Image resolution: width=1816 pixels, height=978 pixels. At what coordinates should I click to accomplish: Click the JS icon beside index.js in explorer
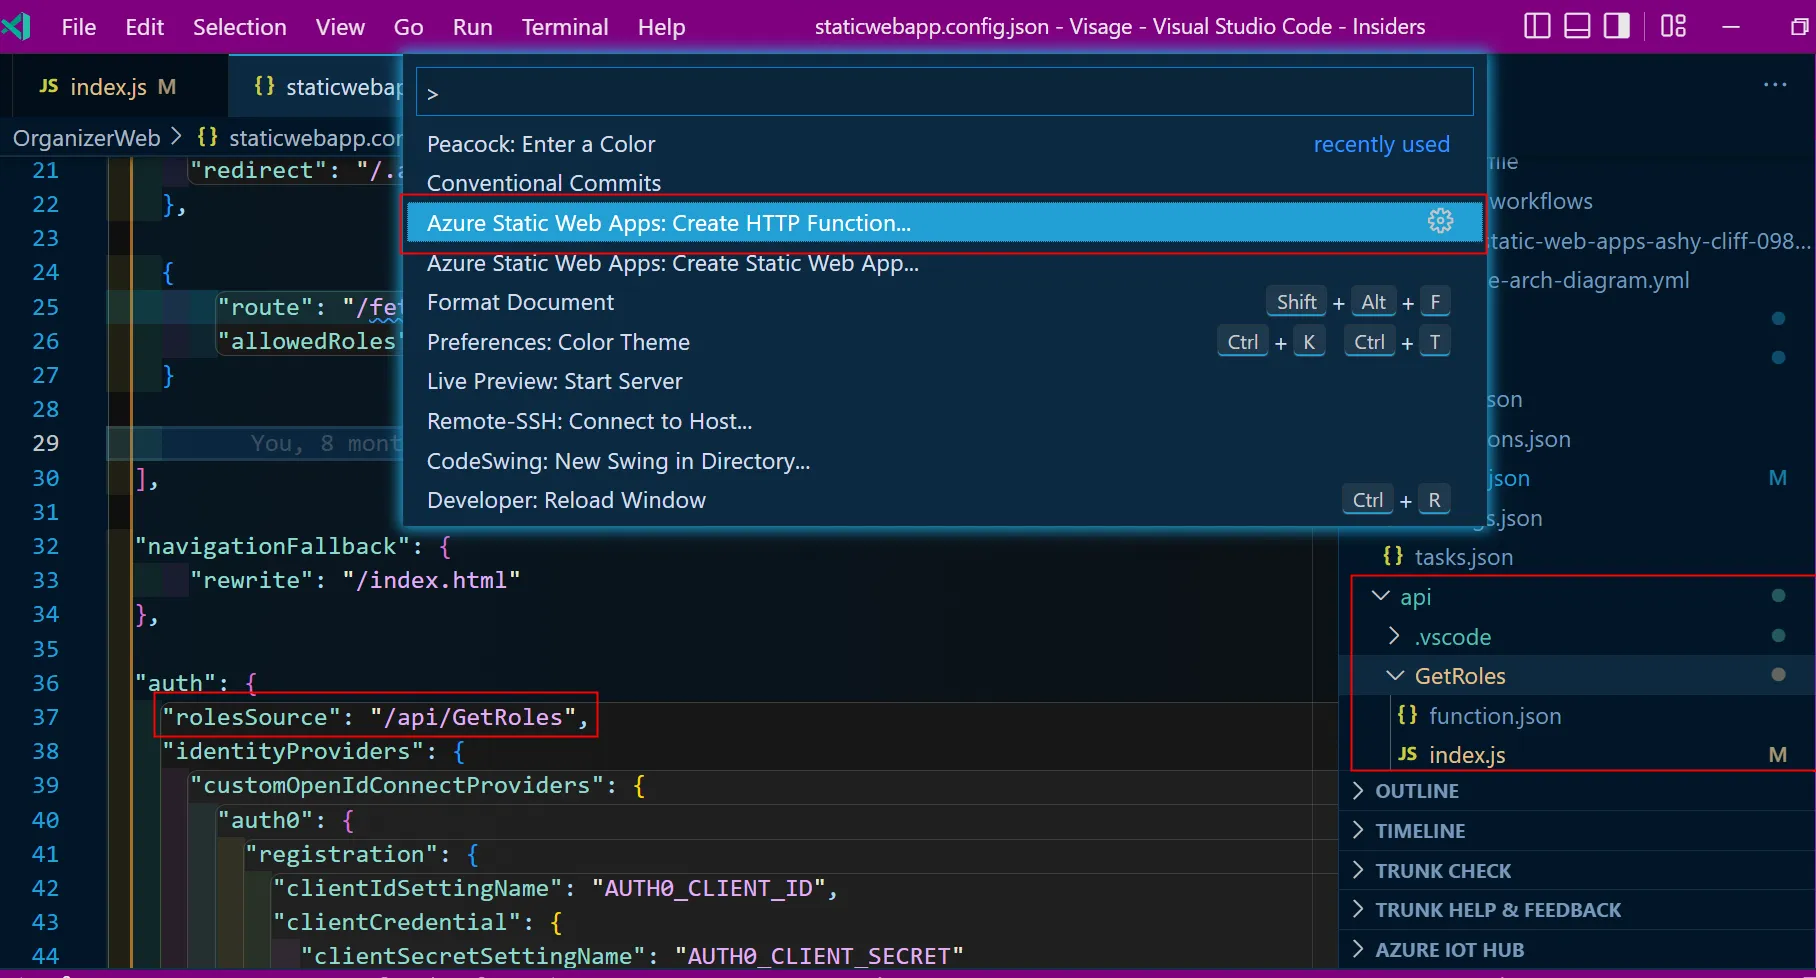coord(1407,754)
